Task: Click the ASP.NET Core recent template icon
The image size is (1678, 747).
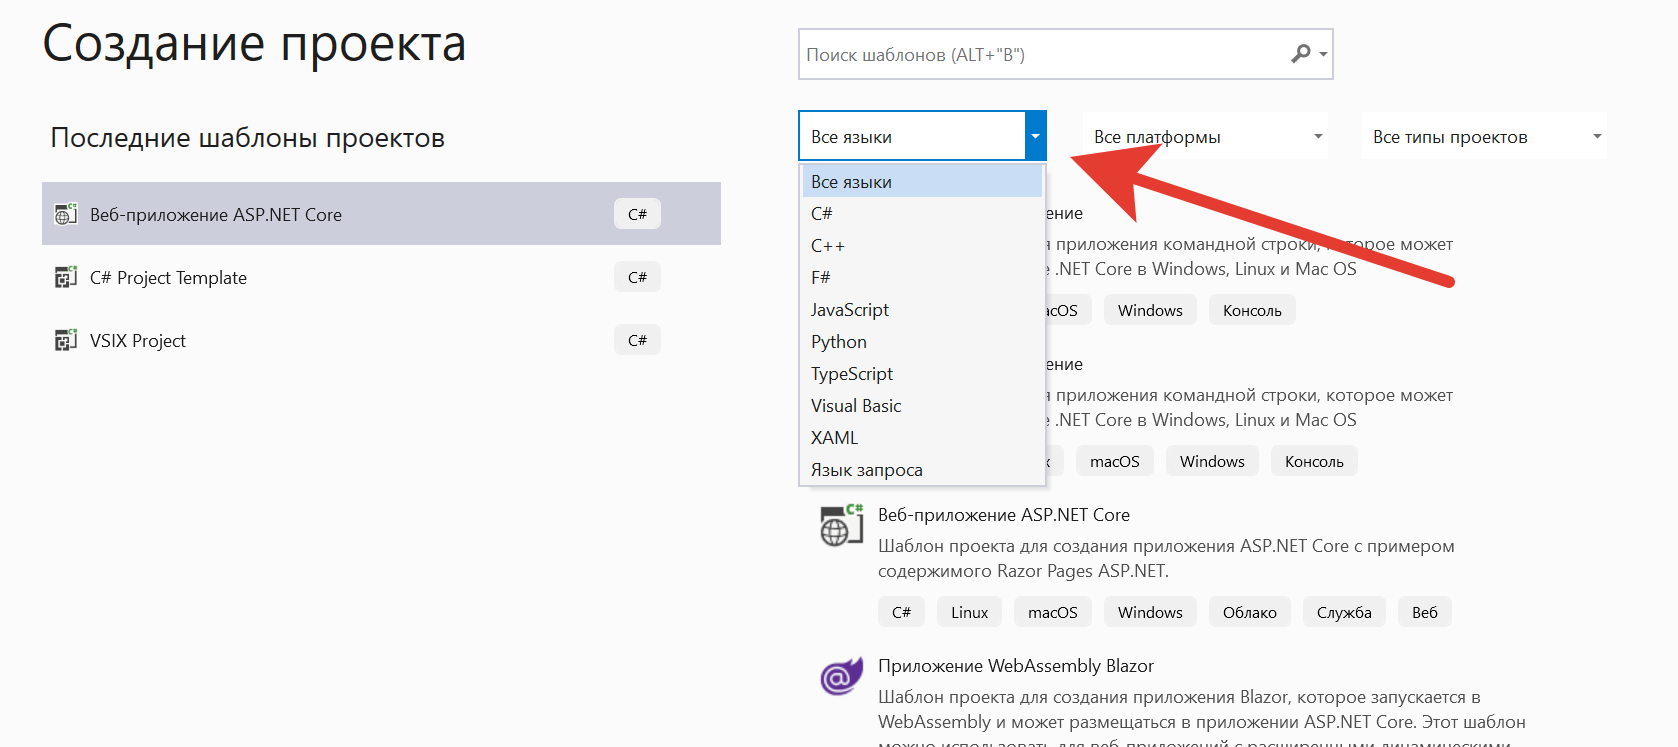Action: 66,214
